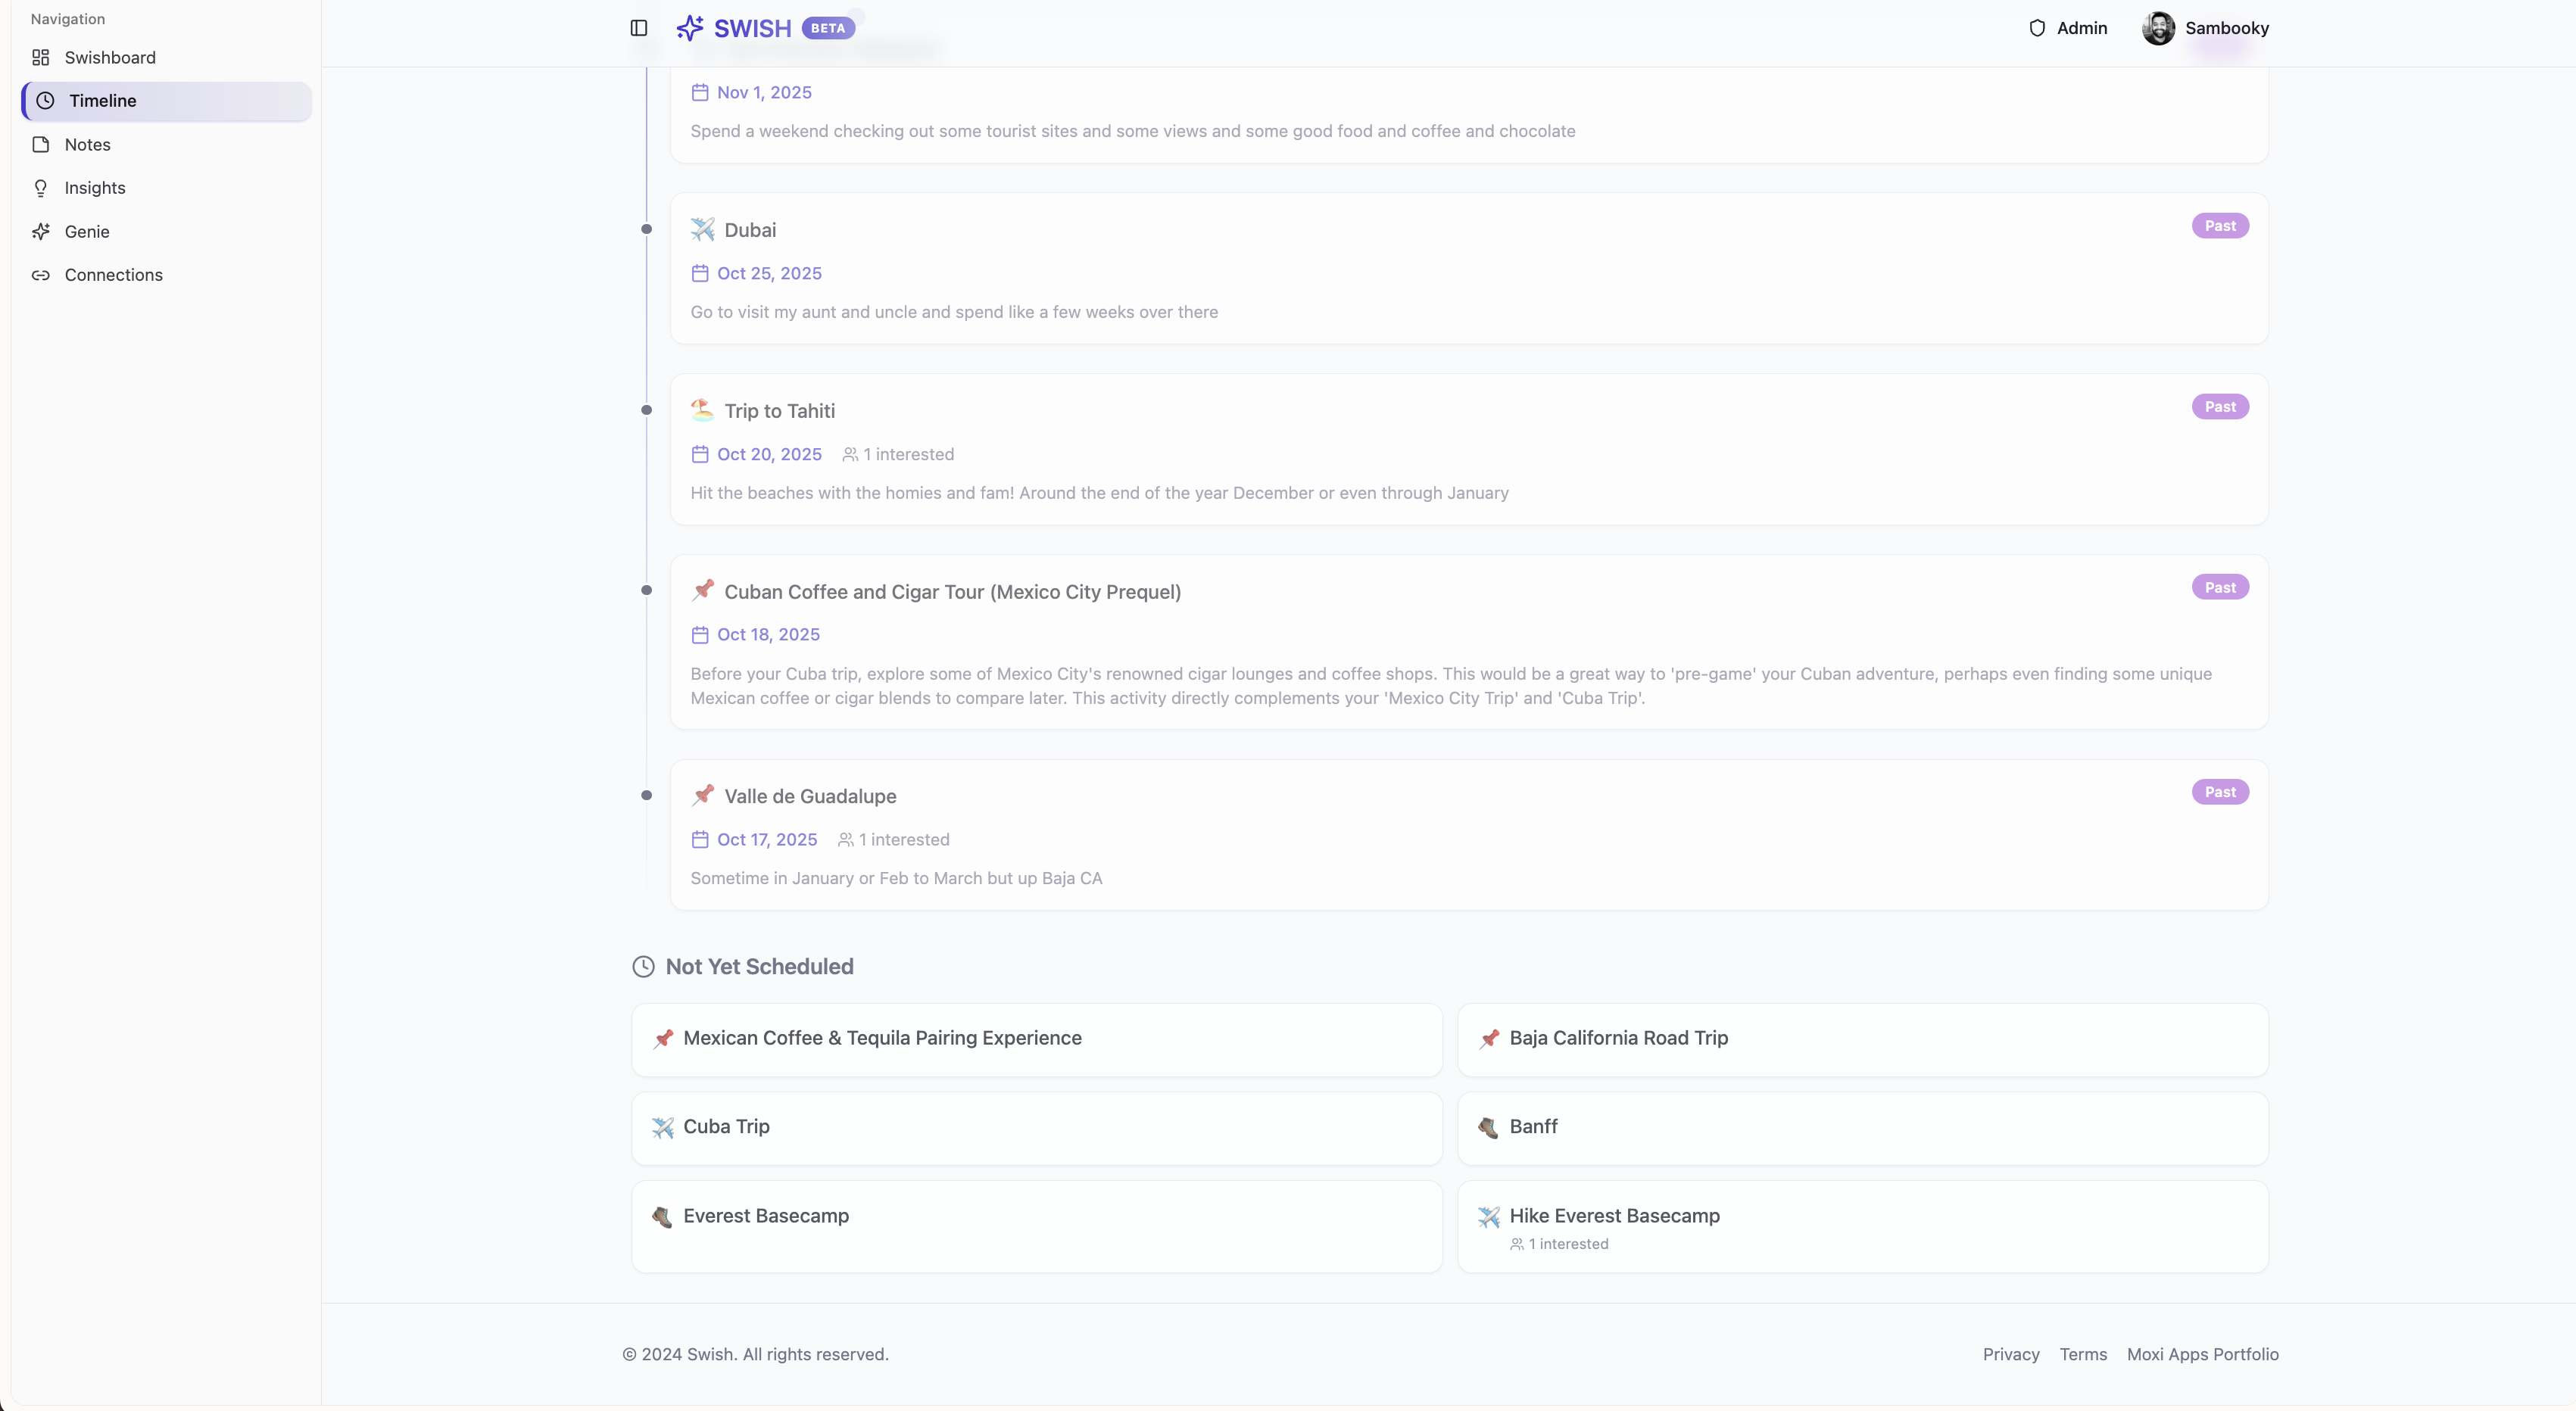Click the Timeline clock icon in sidebar

[46, 101]
